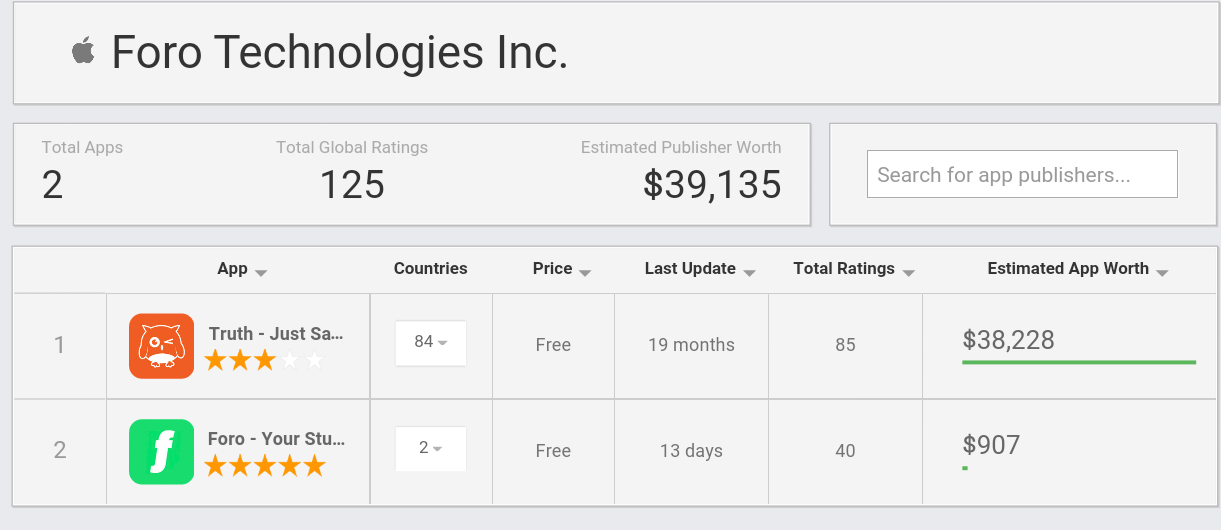Click the Truth app star rating
The image size is (1221, 530).
[264, 361]
